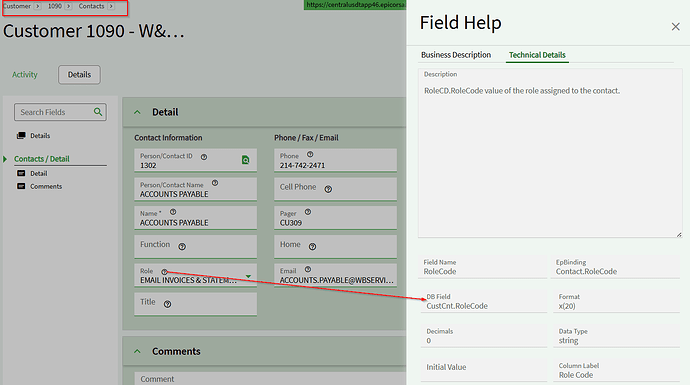This screenshot has width=690, height=385.
Task: Open help icon for Title field
Action: click(167, 304)
